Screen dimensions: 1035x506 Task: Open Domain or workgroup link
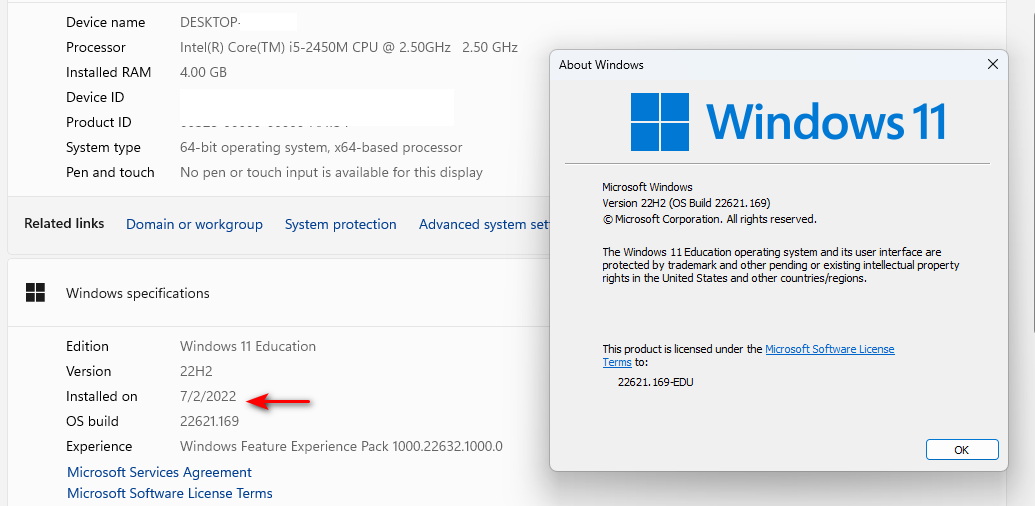tap(194, 224)
